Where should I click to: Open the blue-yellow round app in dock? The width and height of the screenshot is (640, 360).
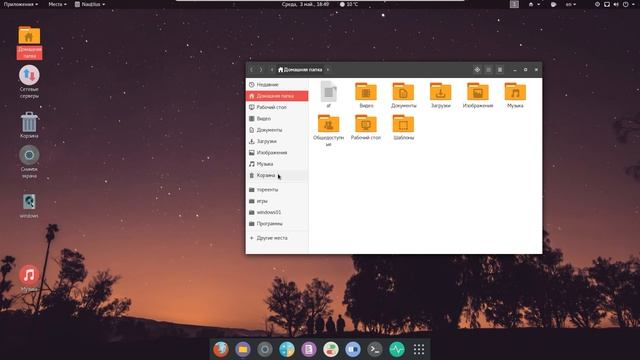click(287, 349)
